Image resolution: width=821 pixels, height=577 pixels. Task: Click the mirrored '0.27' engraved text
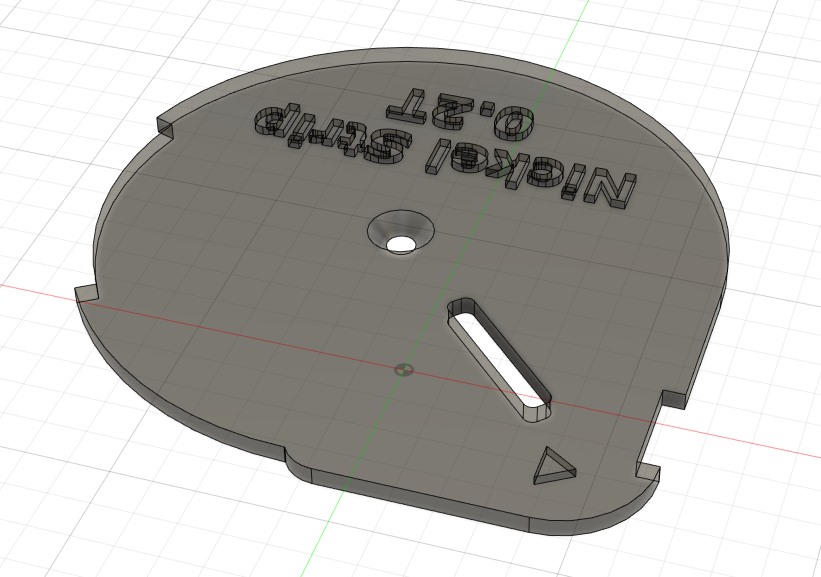[x=461, y=113]
